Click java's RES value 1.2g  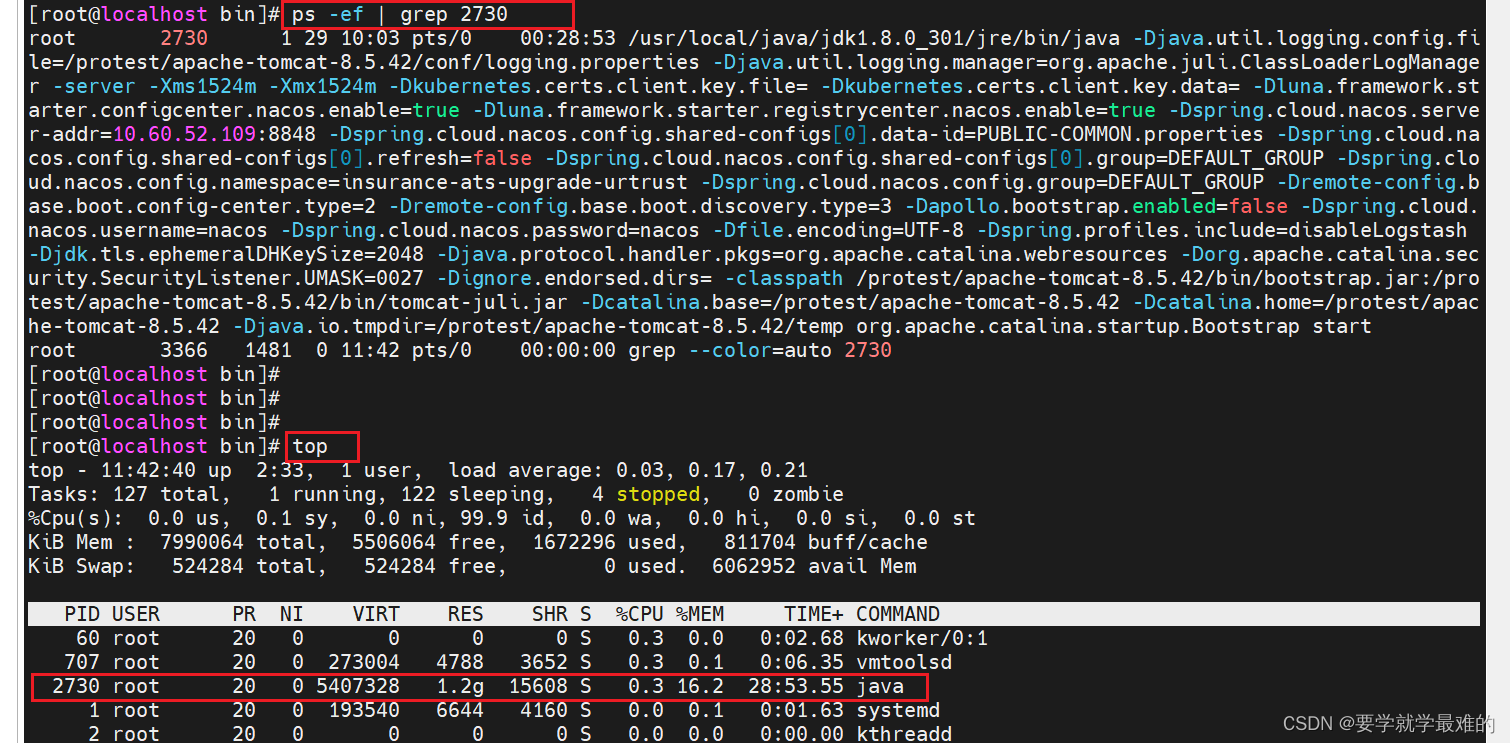[460, 687]
